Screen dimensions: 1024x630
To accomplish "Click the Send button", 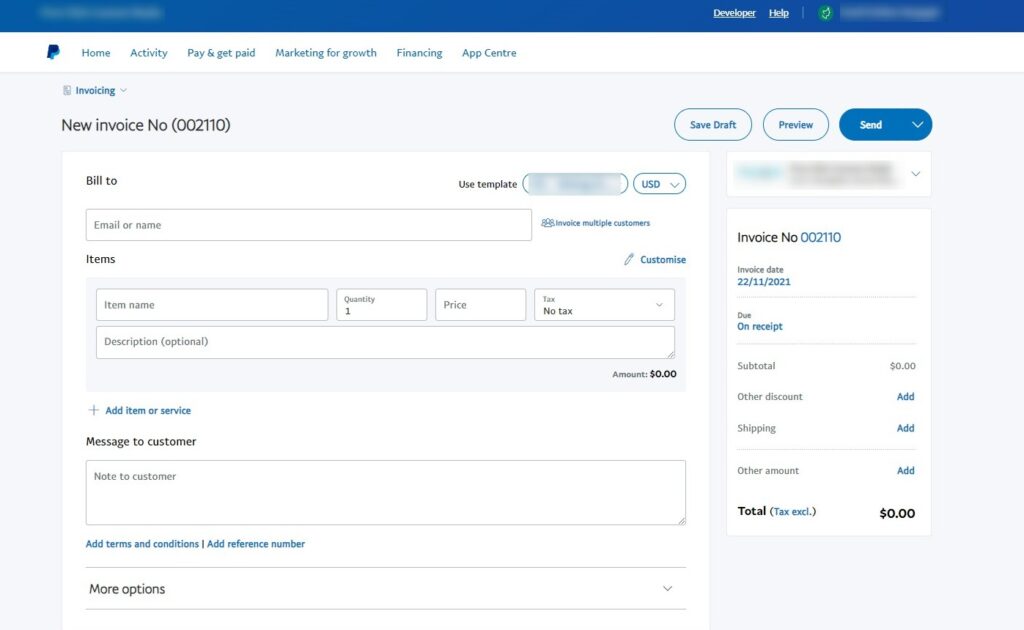I will 871,125.
